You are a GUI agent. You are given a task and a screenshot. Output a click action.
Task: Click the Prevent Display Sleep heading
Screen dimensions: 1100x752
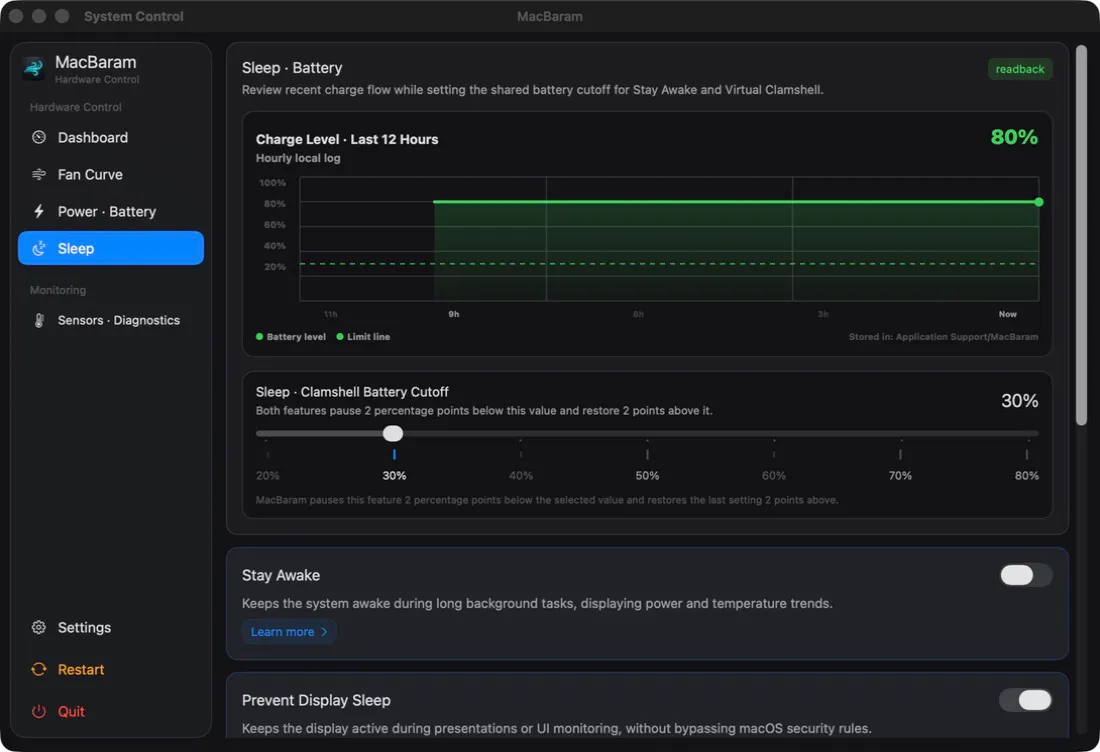click(x=316, y=700)
